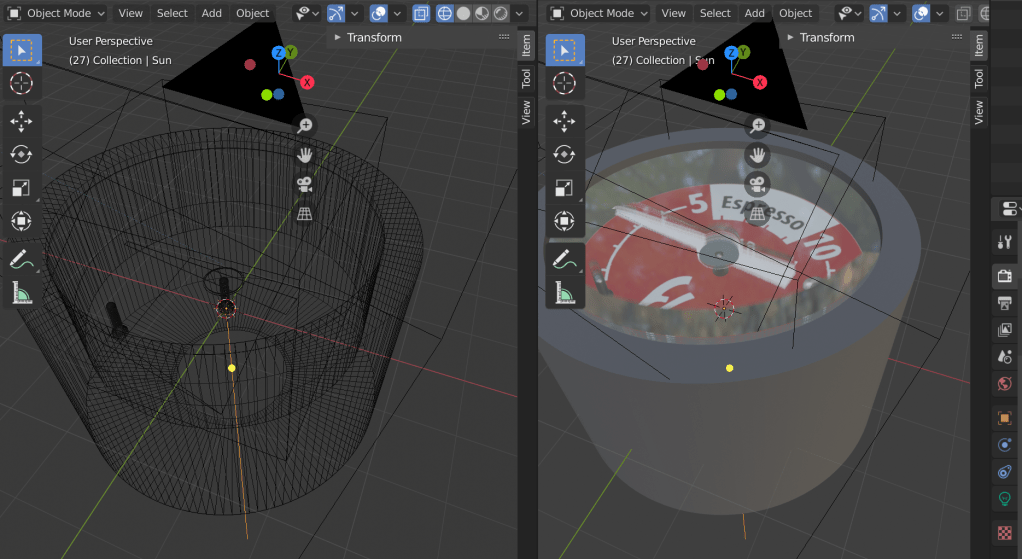Open overlay options arrow in left viewport
The height and width of the screenshot is (559, 1022).
397,13
